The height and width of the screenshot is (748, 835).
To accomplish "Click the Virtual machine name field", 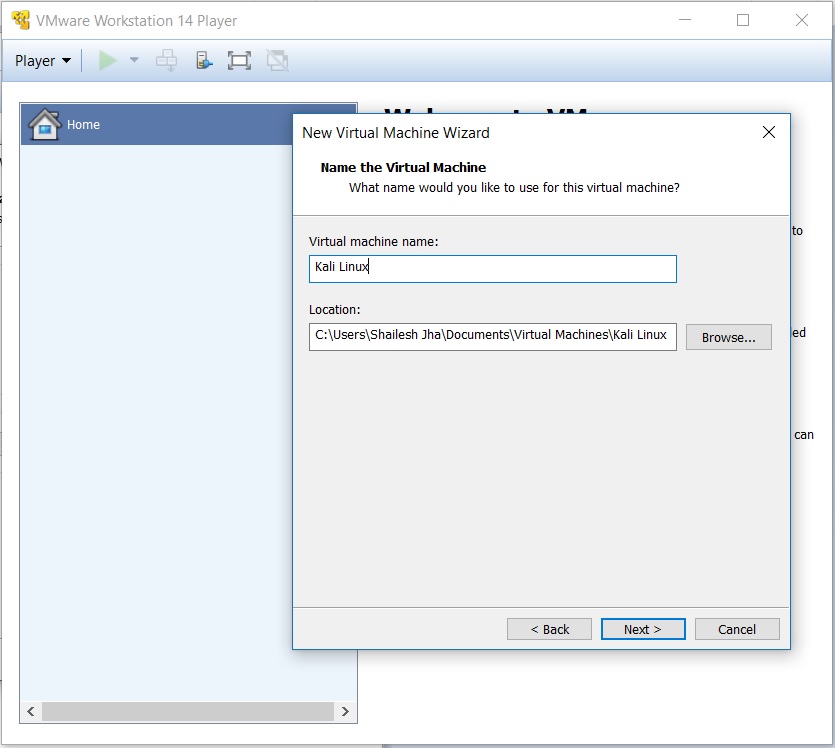I will pyautogui.click(x=493, y=269).
